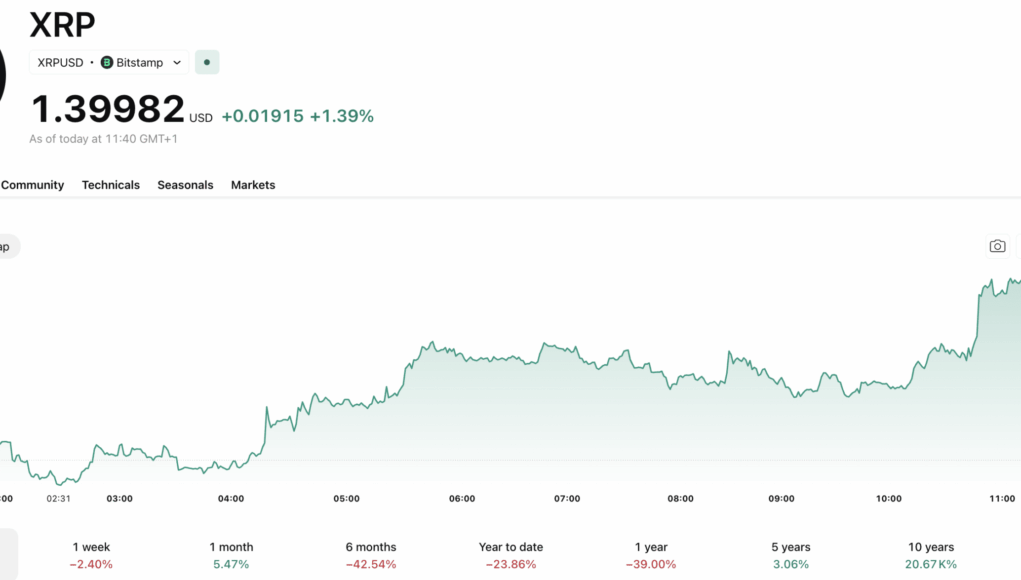1021x580 pixels.
Task: Click the Bitstamp exchange logo icon
Action: [107, 62]
